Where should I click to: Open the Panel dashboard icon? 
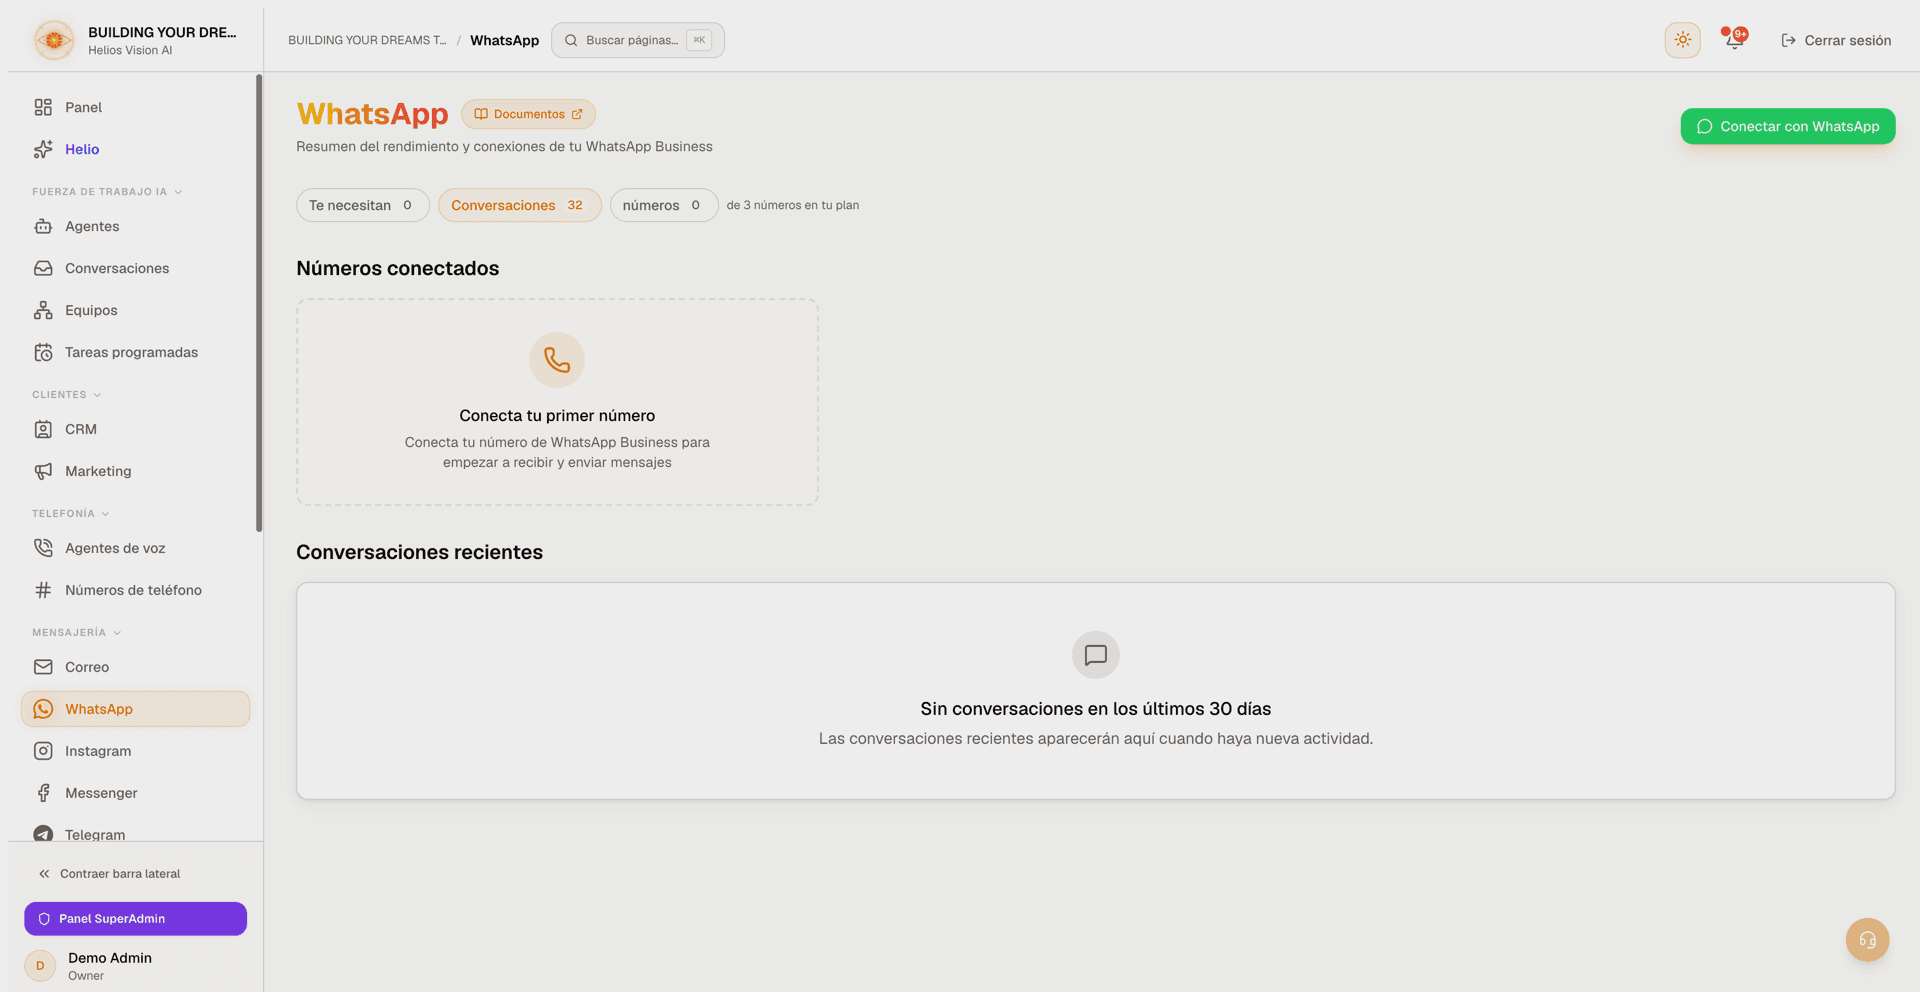43,107
